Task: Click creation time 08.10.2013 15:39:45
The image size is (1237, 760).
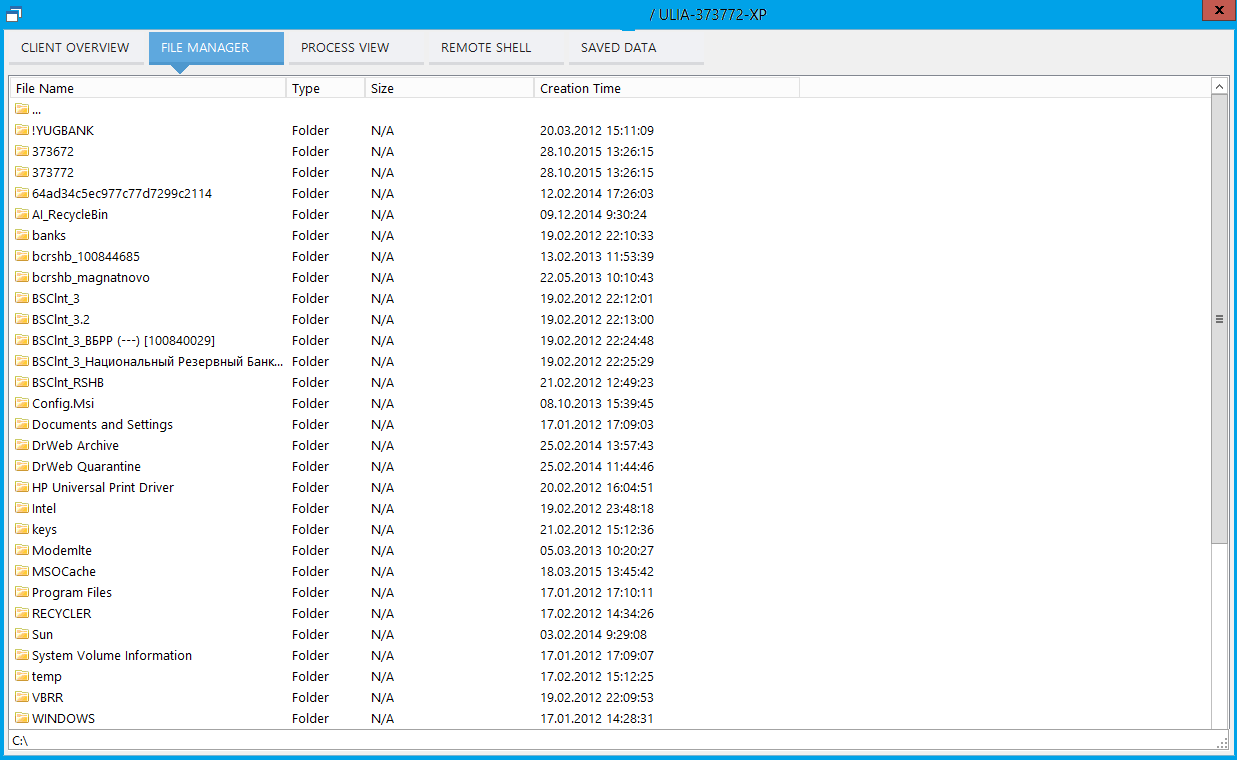Action: point(597,404)
